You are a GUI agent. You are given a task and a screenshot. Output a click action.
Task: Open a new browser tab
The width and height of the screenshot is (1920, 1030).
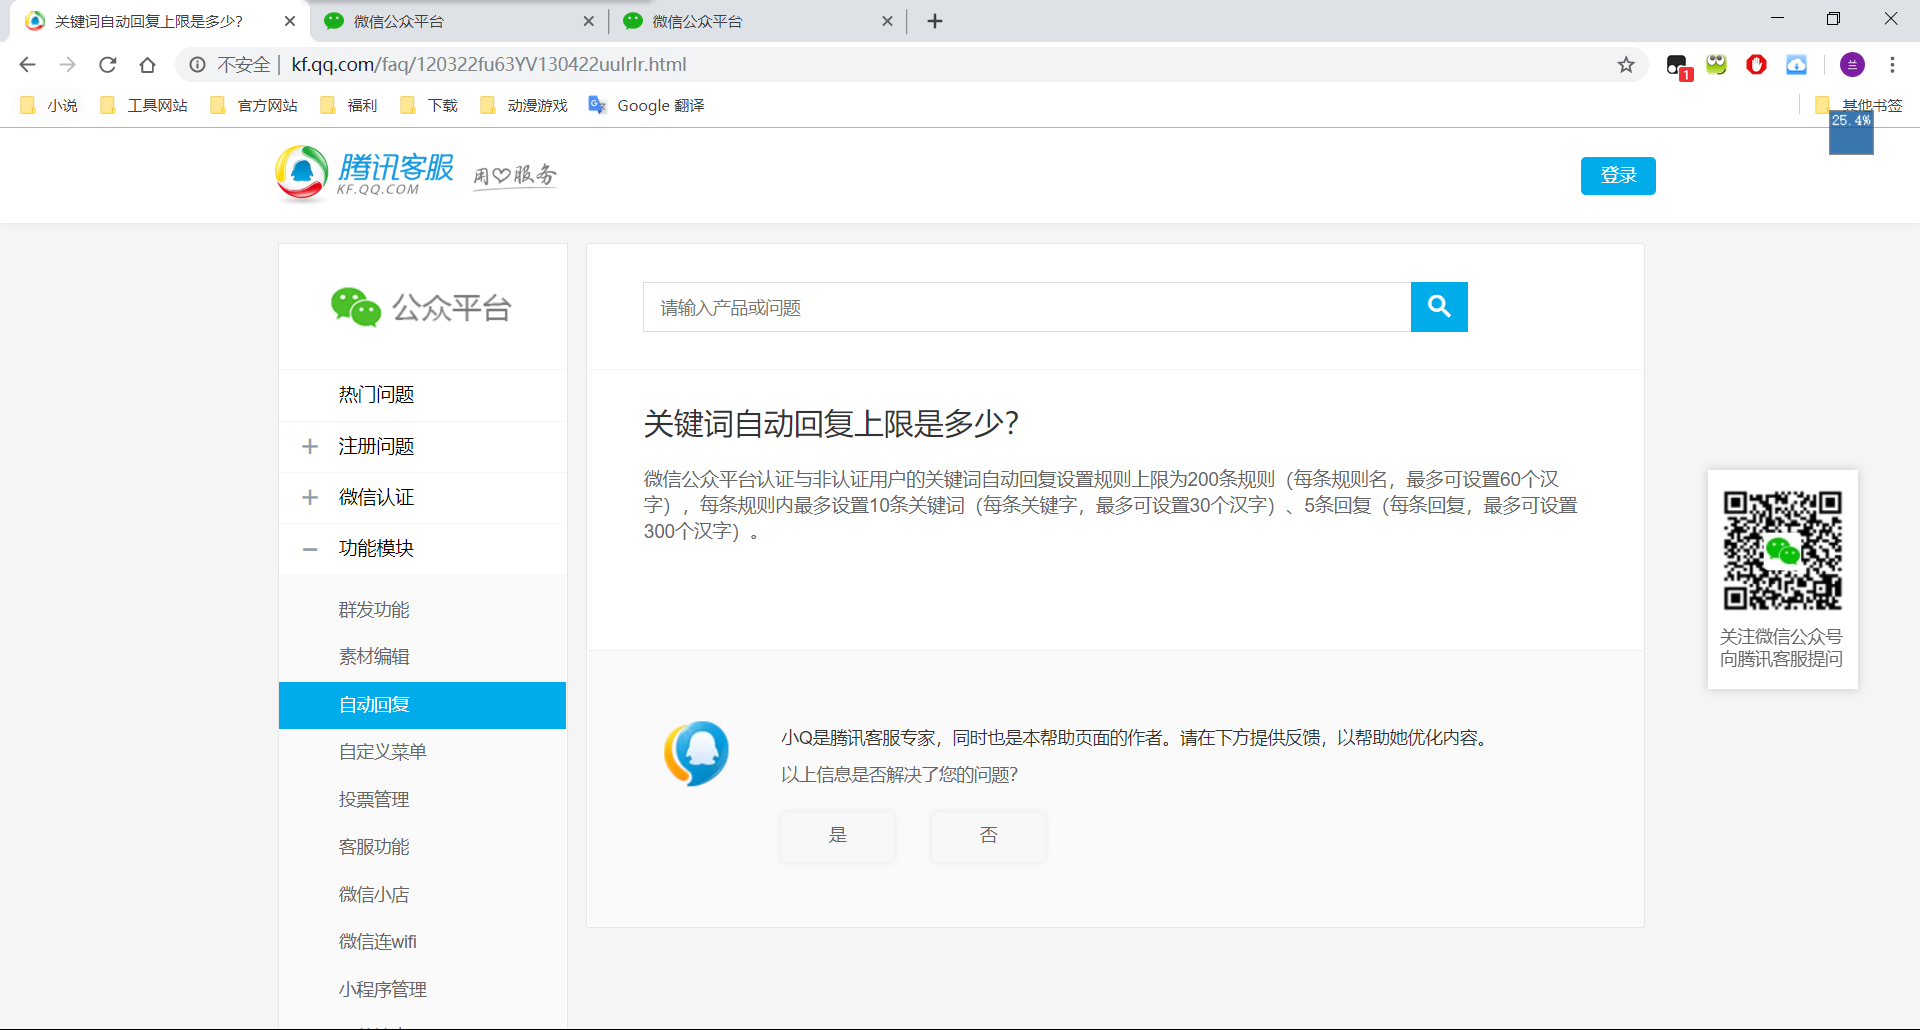pyautogui.click(x=935, y=21)
